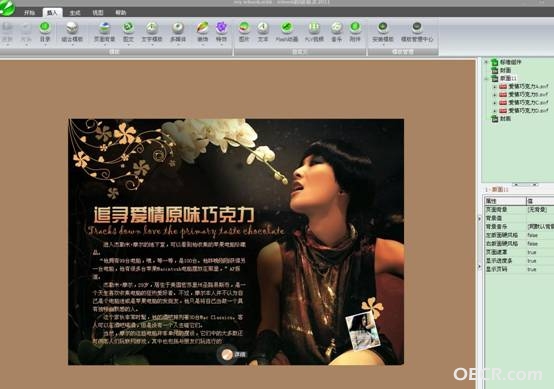This screenshot has height=389, width=554.
Task: Select the 插入 ribbon tab
Action: tap(52, 13)
